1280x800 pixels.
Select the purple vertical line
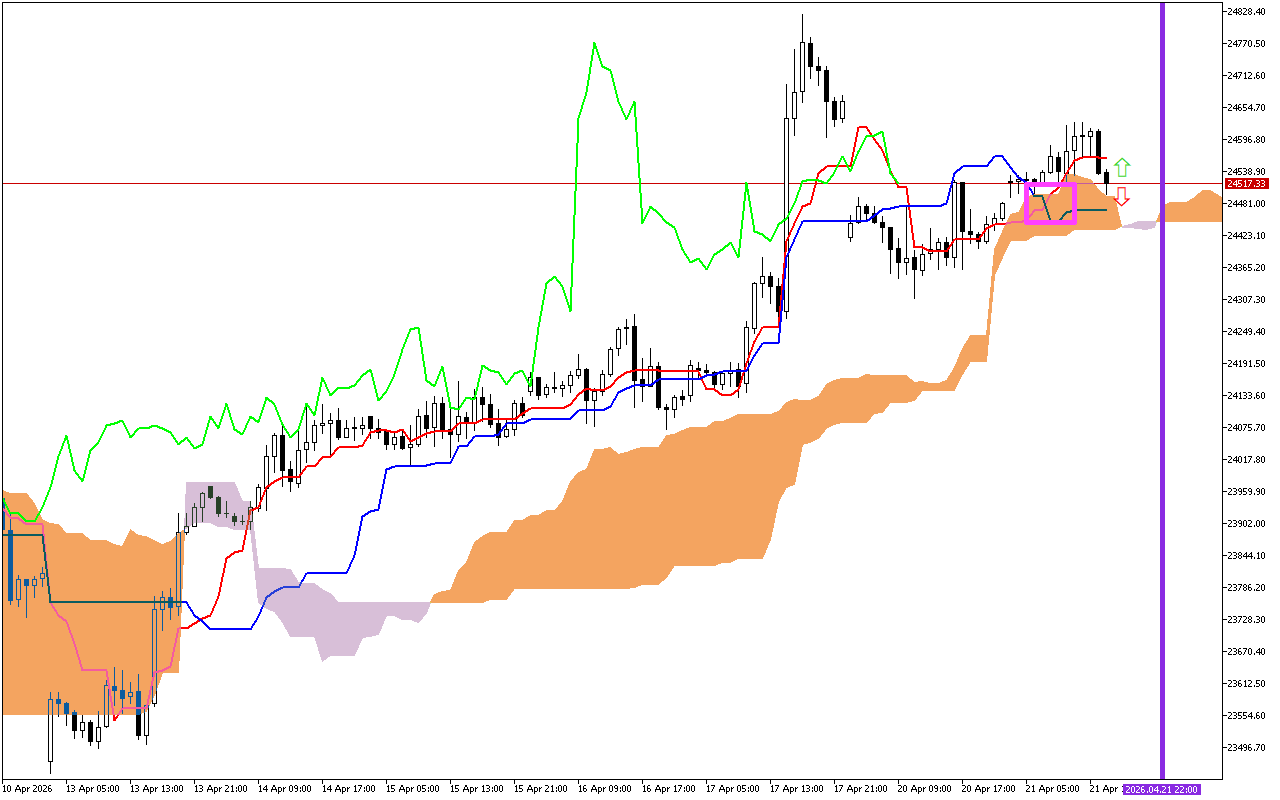(1162, 400)
